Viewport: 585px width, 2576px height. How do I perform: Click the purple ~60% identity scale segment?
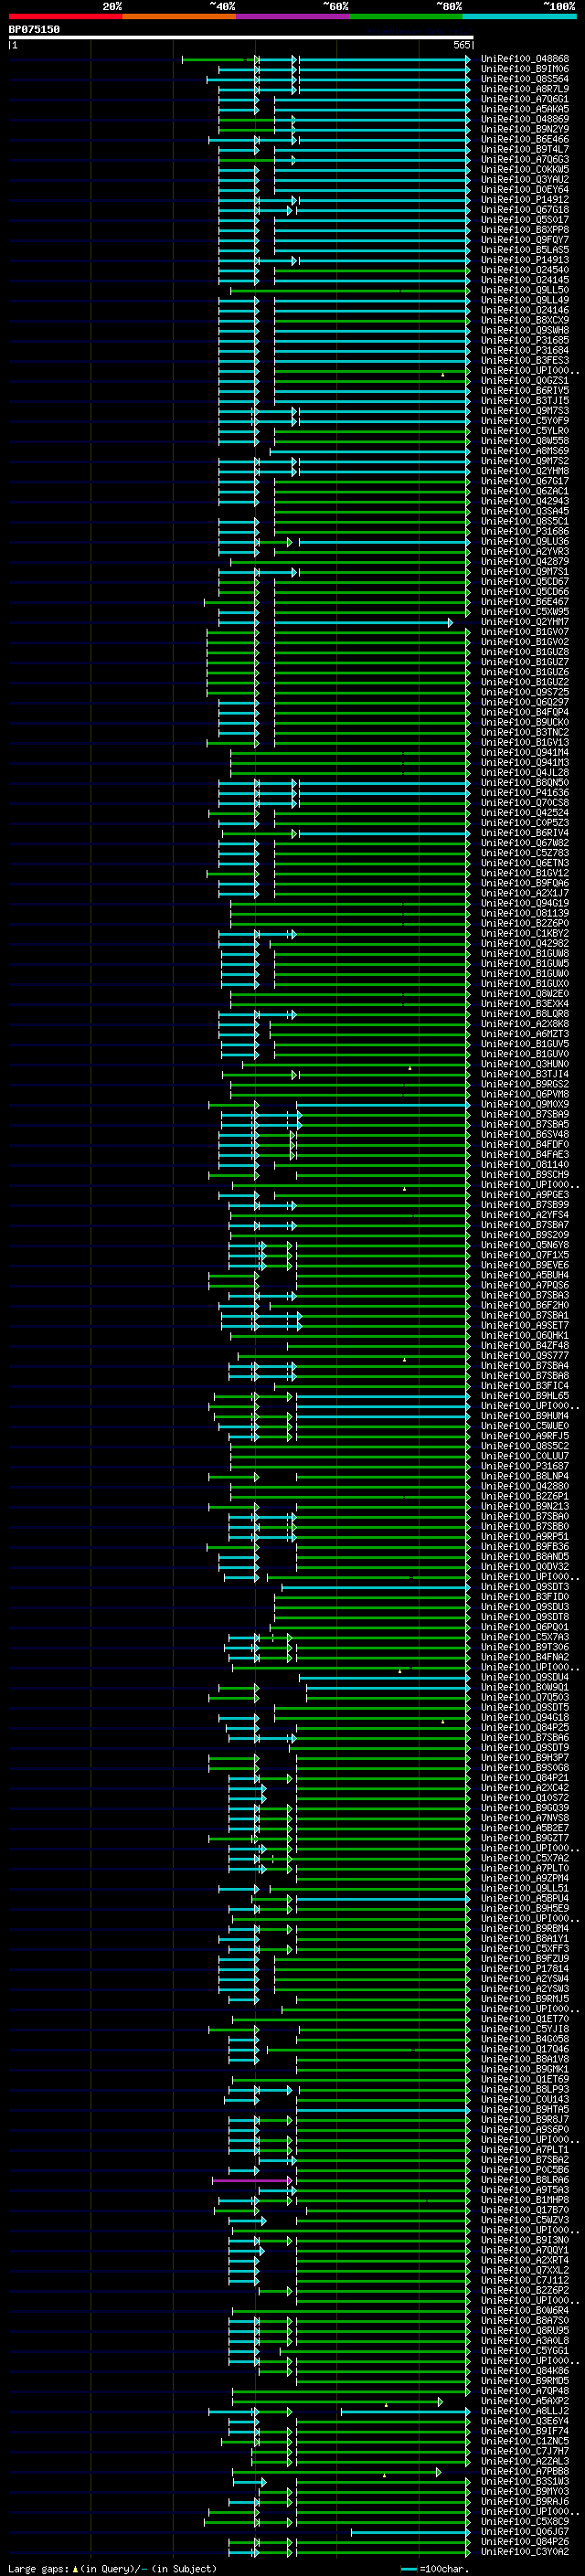[293, 16]
